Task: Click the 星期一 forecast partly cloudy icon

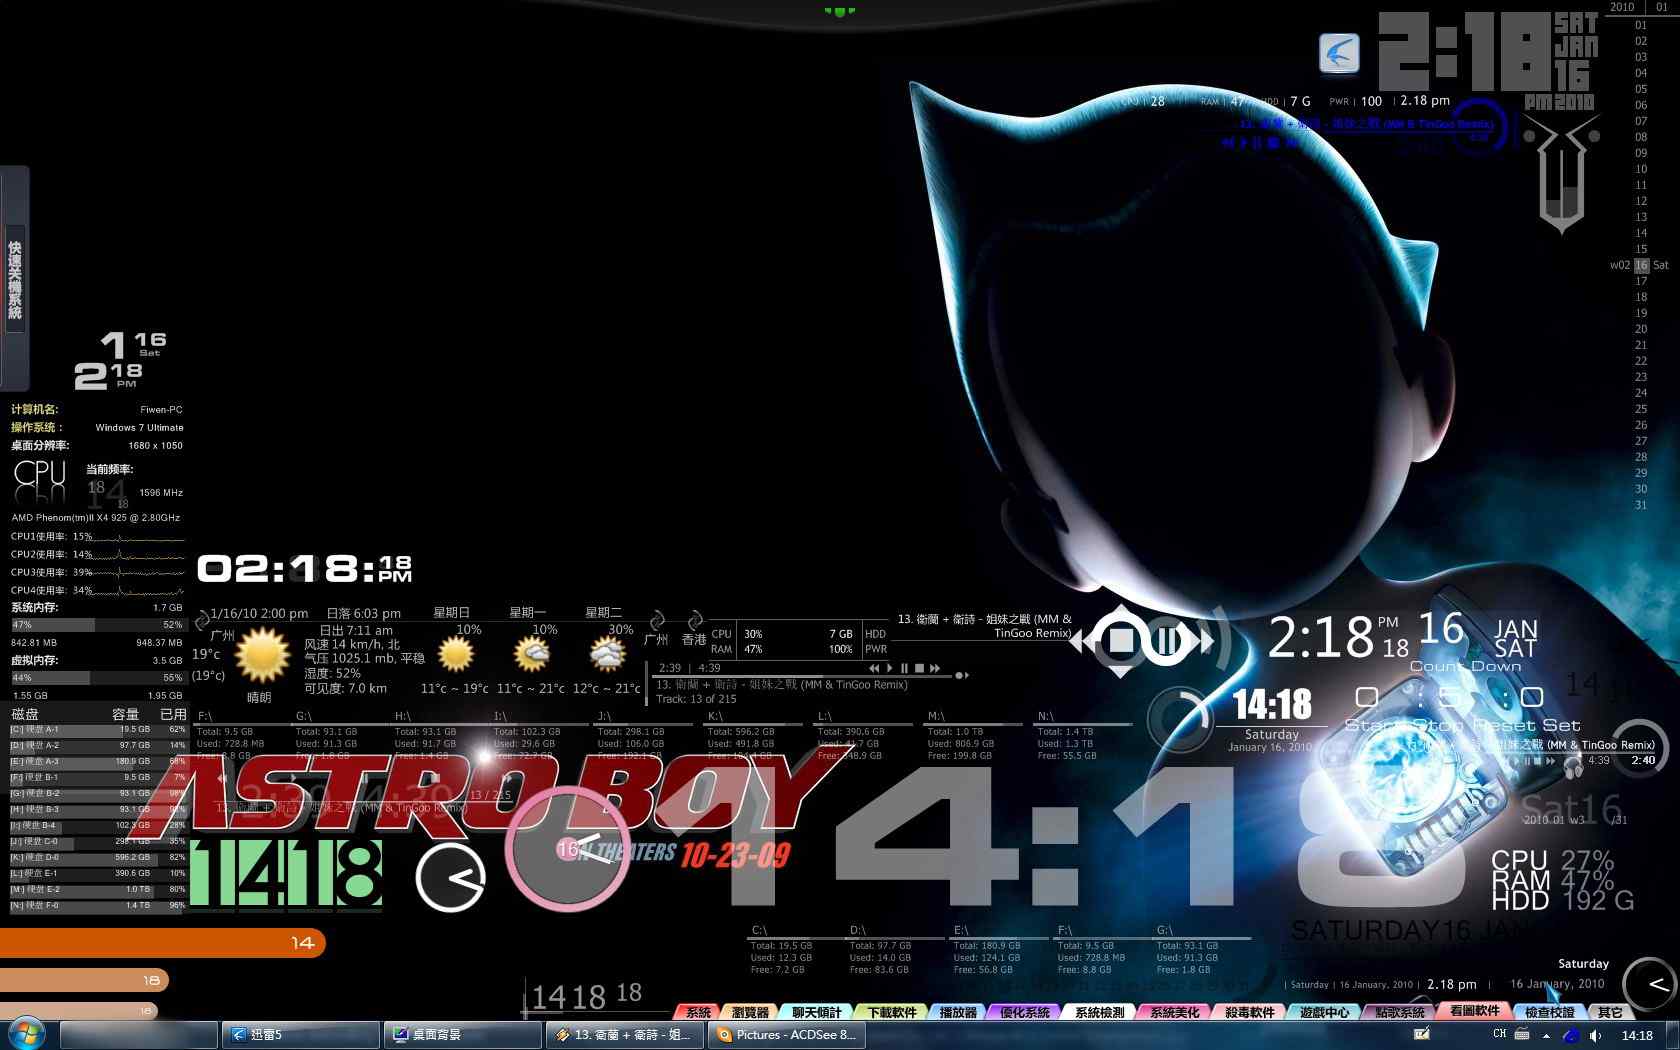Action: point(531,656)
